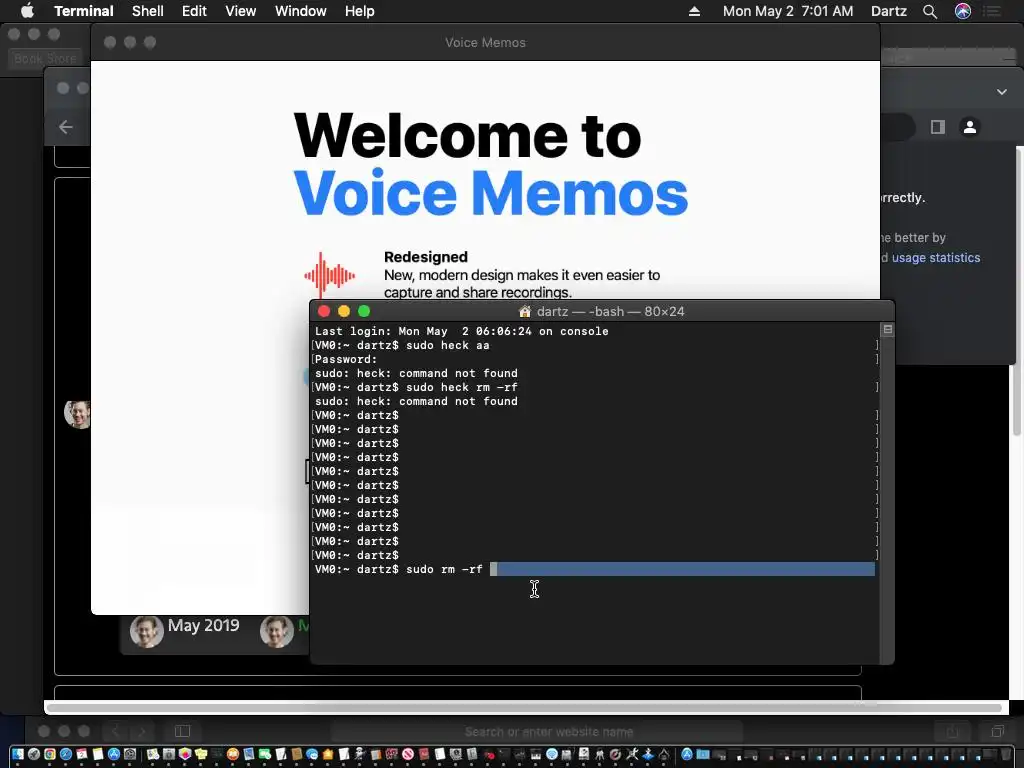This screenshot has width=1024, height=768.
Task: Click the 'sudo heck rm -rf' command line
Action: [x=416, y=387]
